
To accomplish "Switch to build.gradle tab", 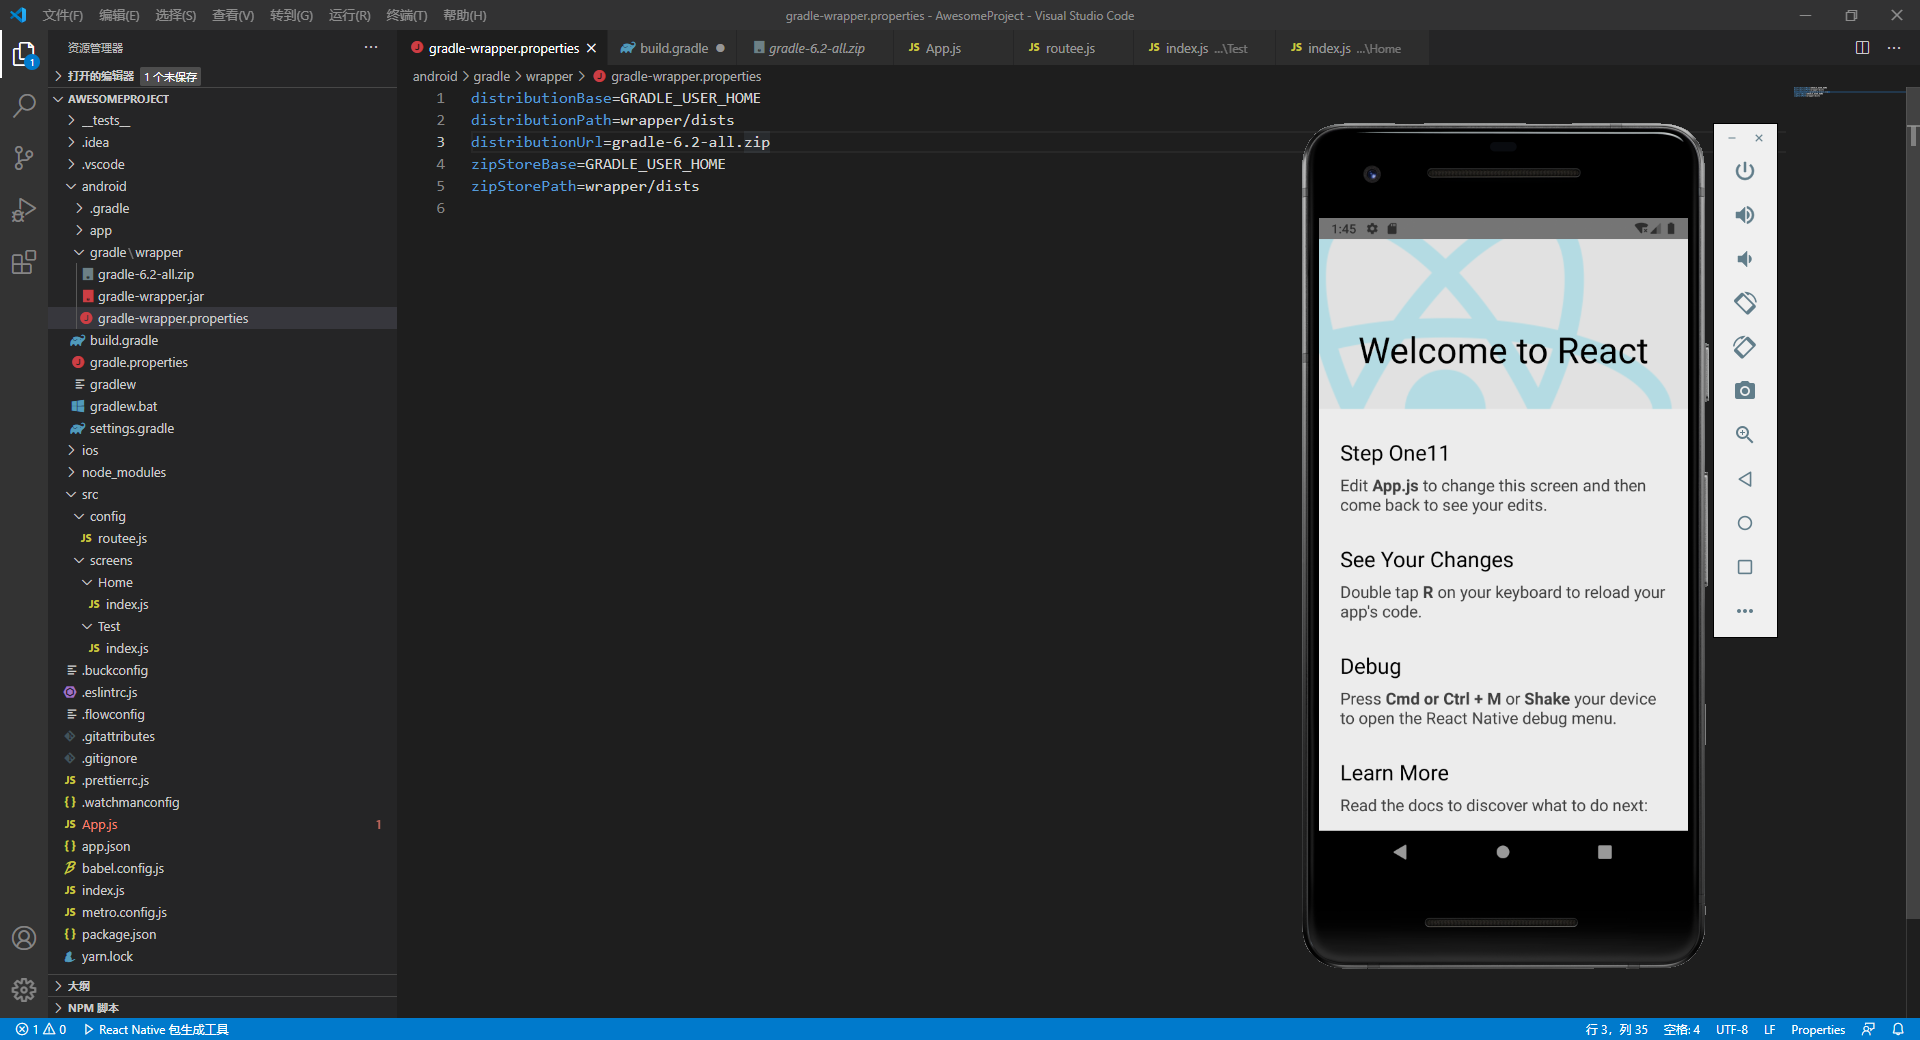I will [x=673, y=48].
